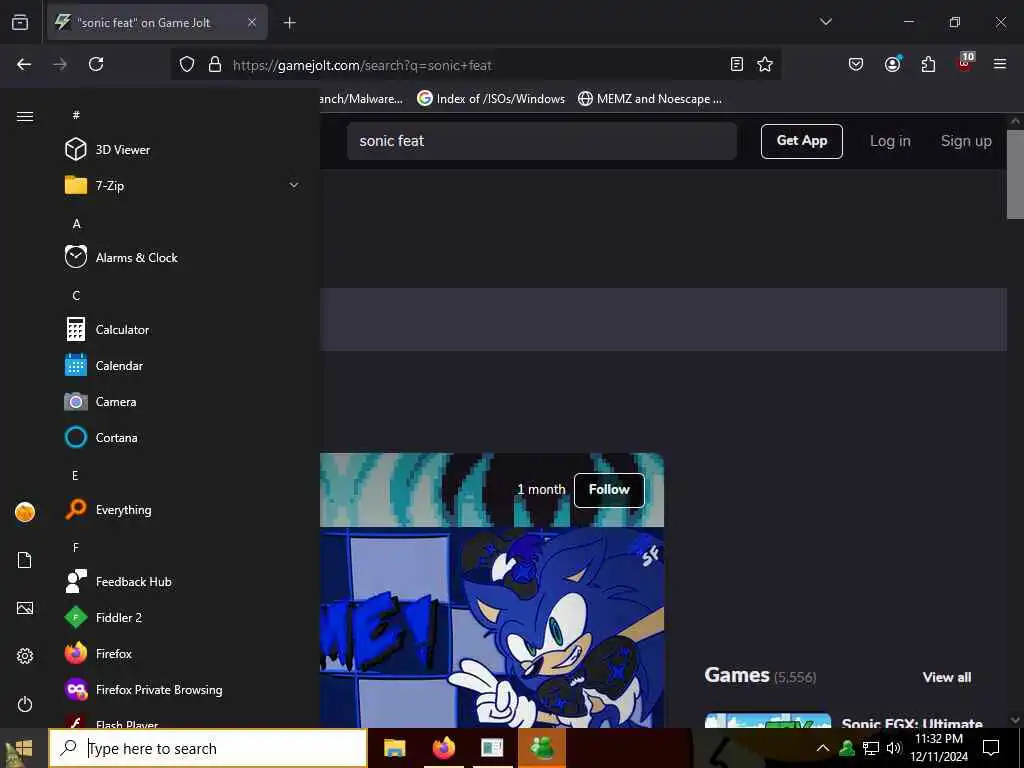Select the letter C group header

tap(76, 295)
